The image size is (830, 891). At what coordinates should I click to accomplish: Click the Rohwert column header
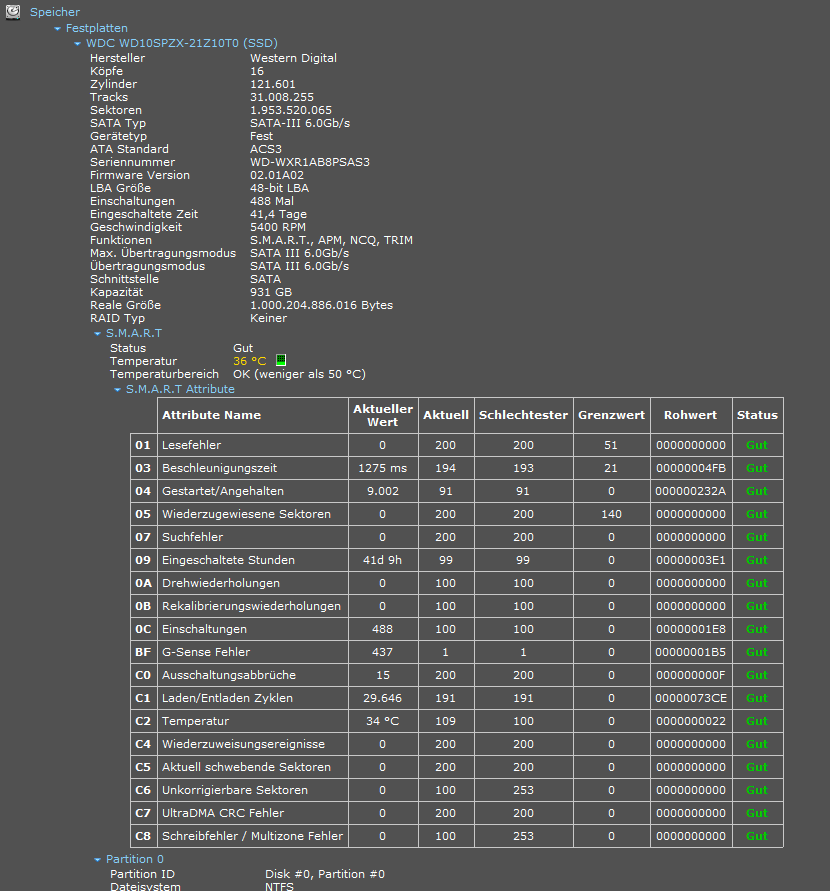[x=691, y=415]
